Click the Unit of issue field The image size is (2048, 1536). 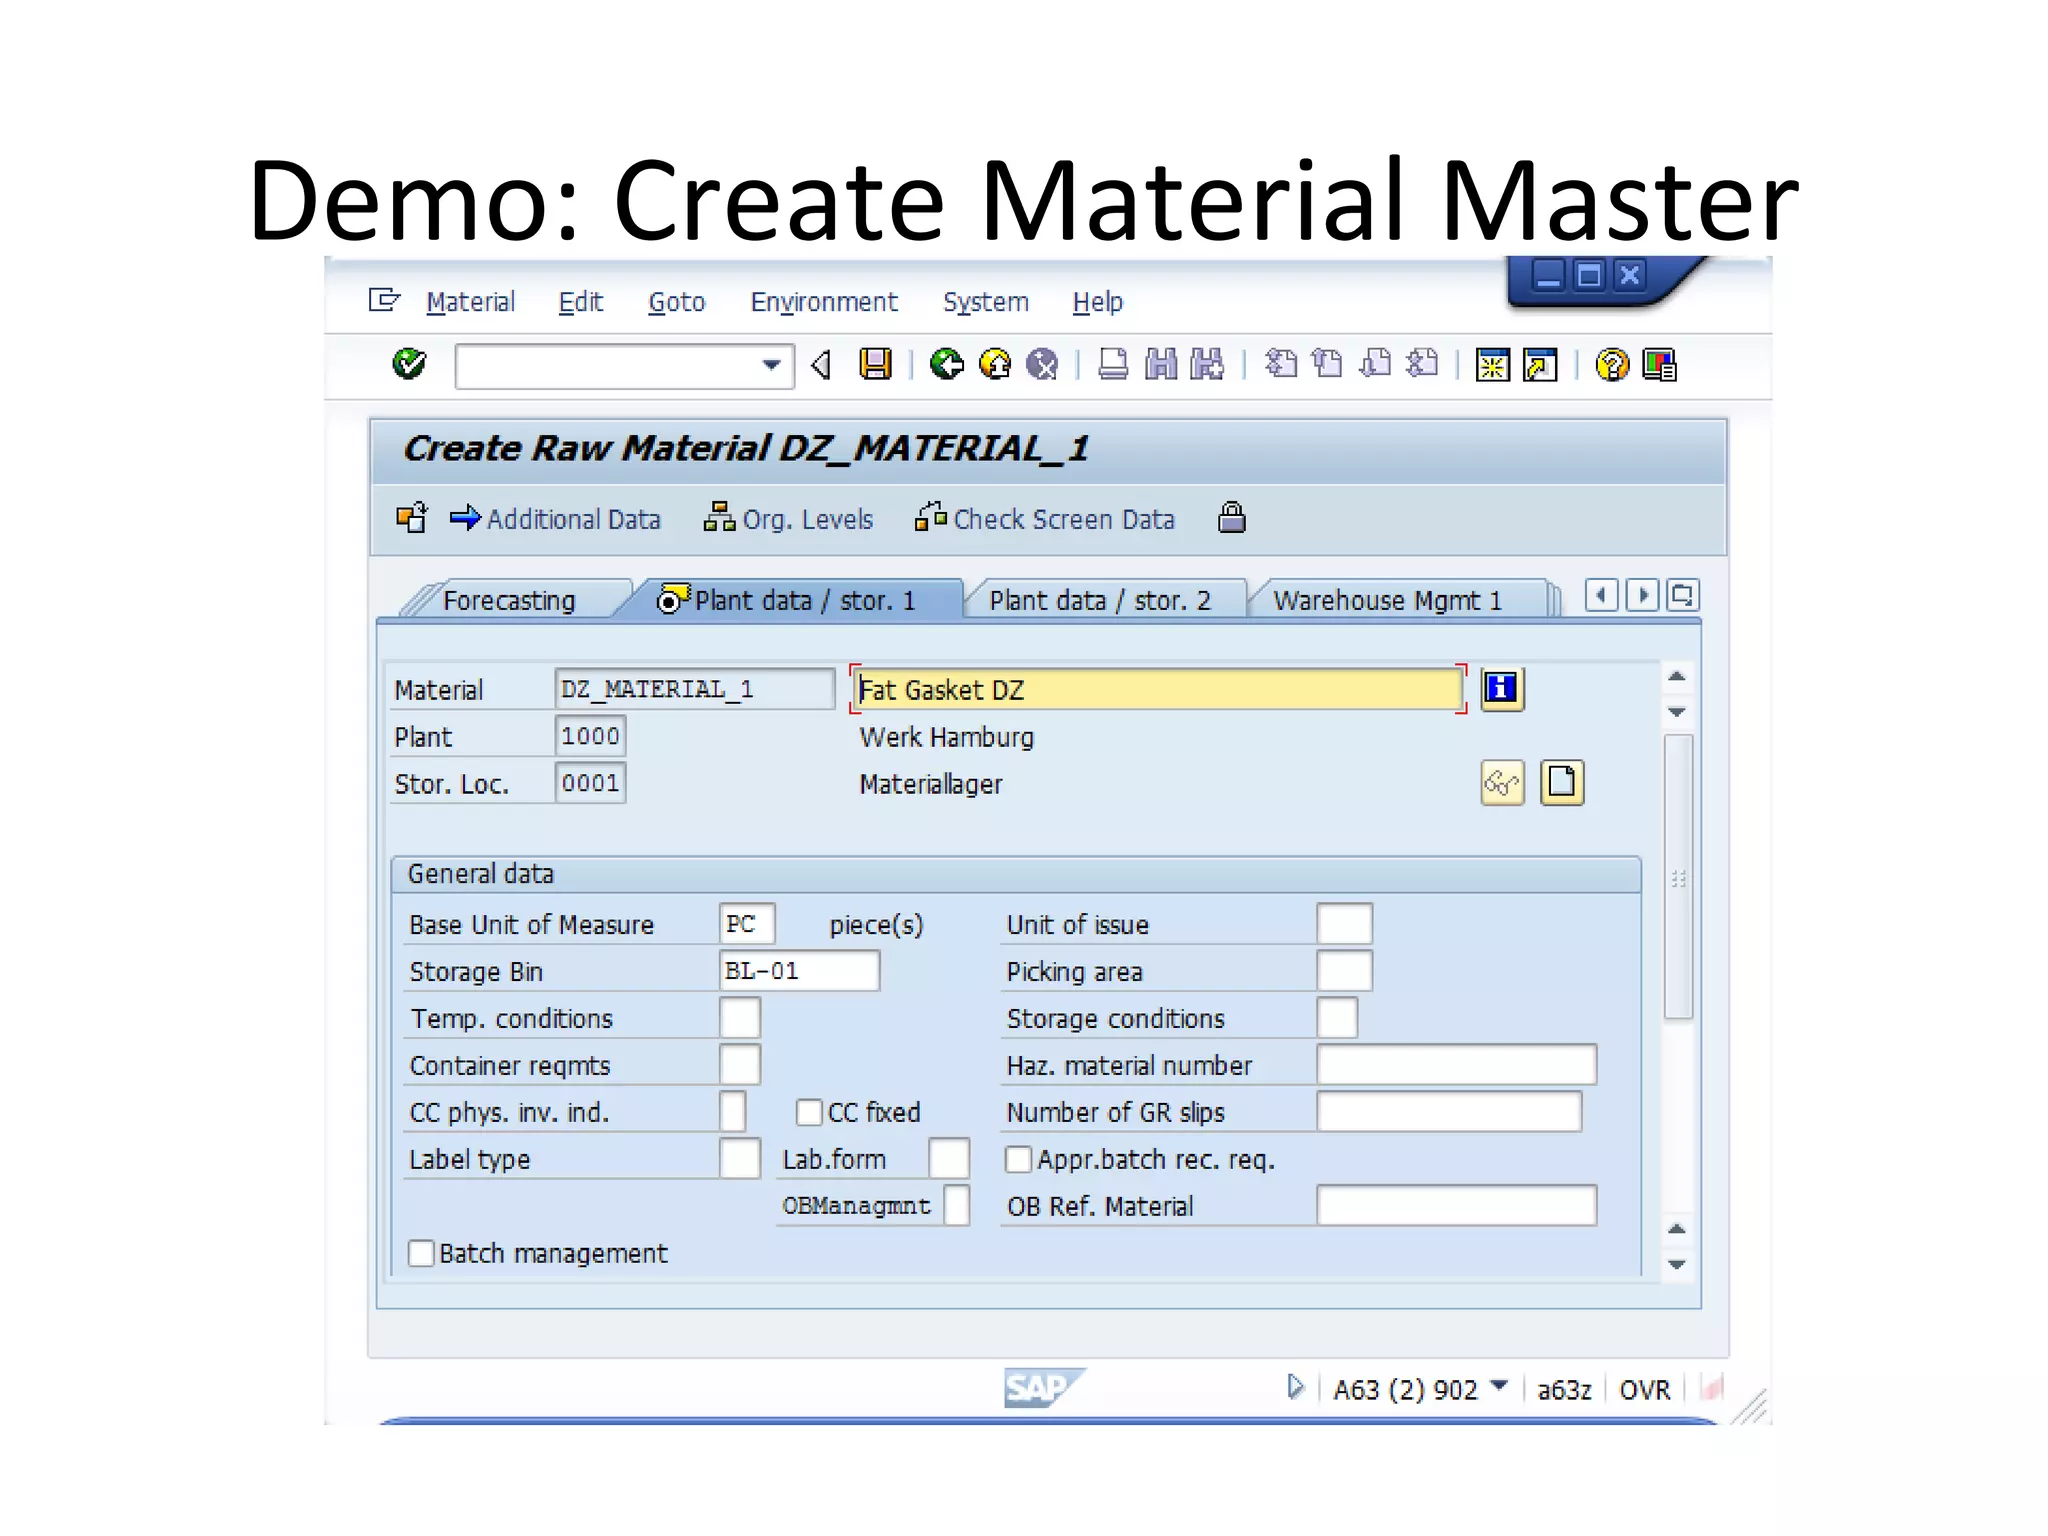1344,924
